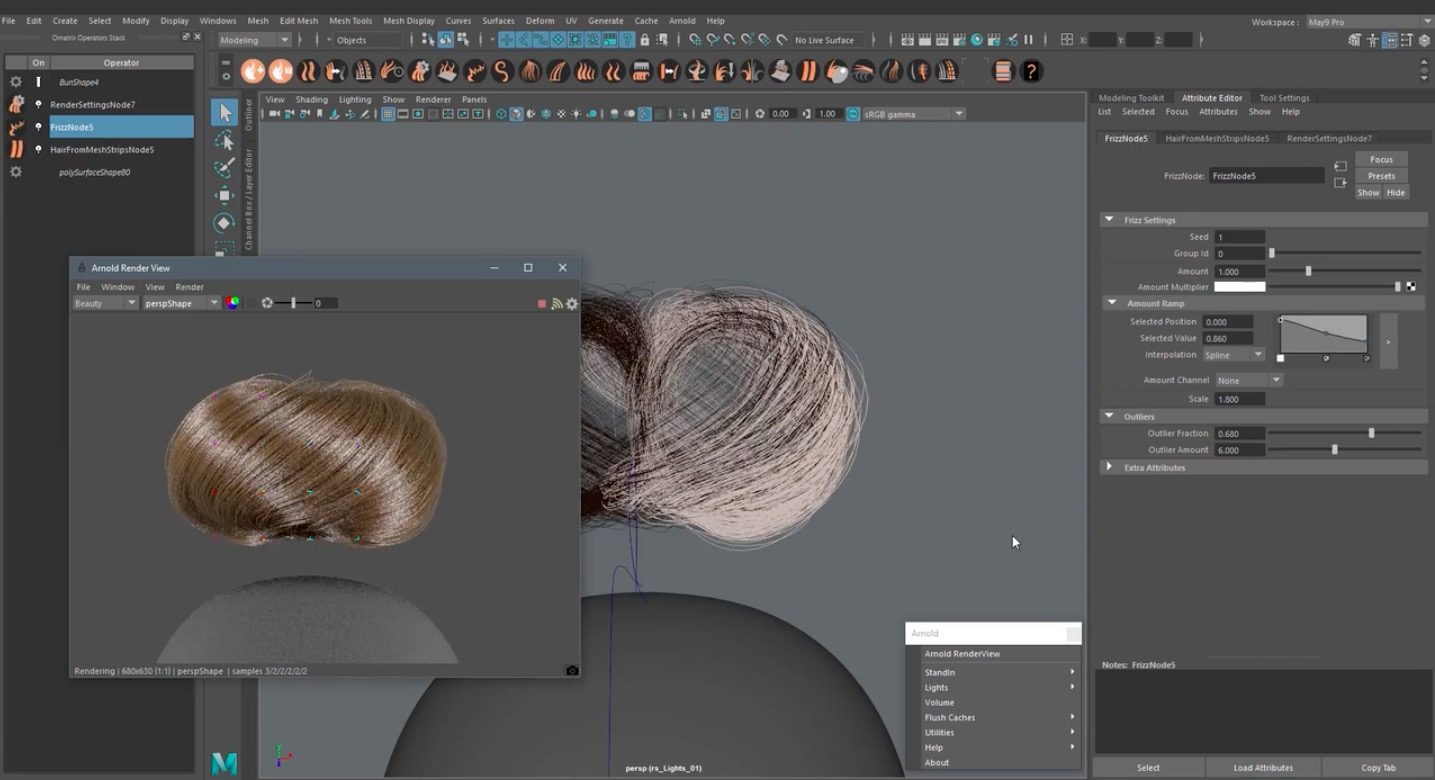Choose the Paint selection tool
The height and width of the screenshot is (780, 1435).
pos(224,168)
